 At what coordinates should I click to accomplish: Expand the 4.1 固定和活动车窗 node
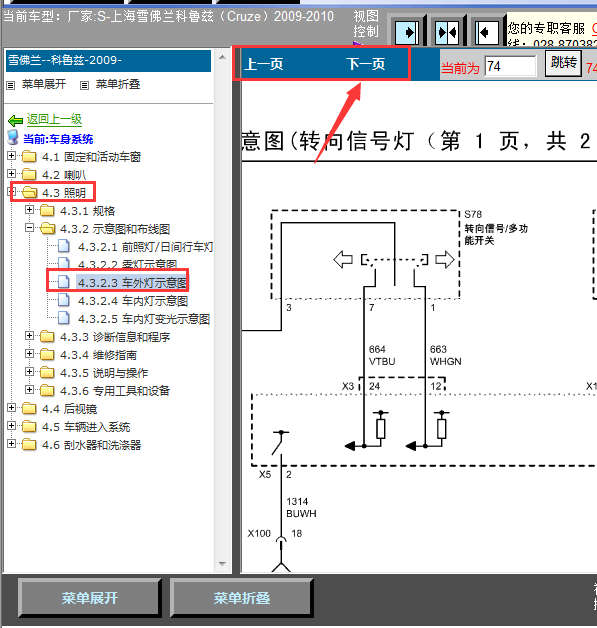(x=11, y=155)
